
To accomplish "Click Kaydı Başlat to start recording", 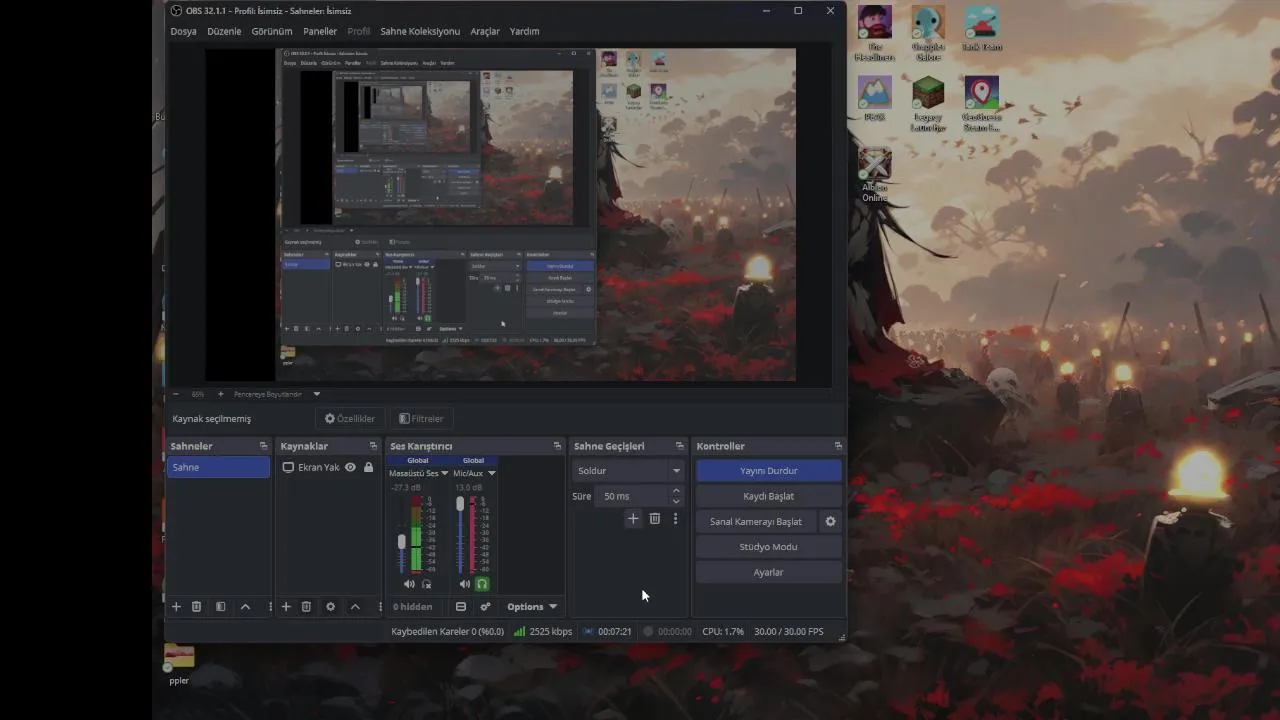I will click(x=768, y=496).
